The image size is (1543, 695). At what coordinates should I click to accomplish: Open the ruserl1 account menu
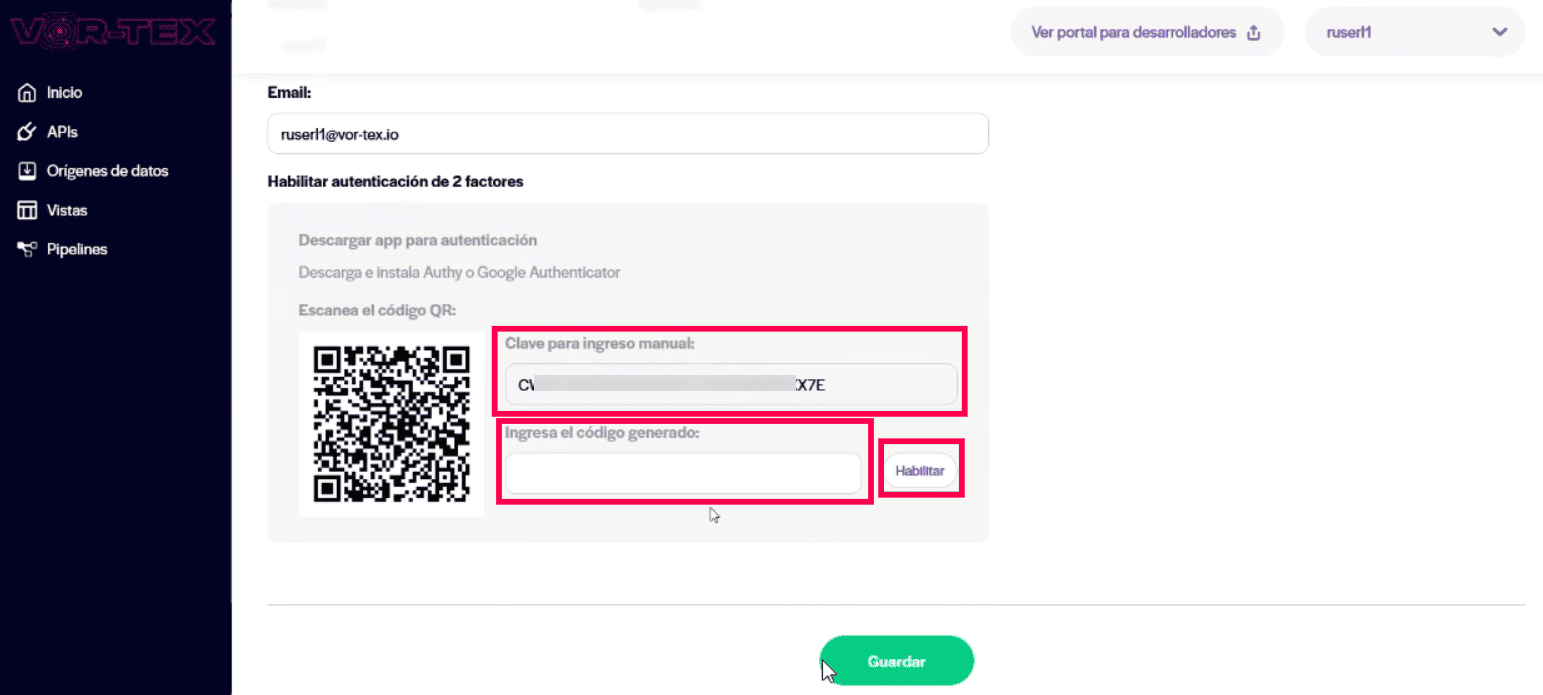[x=1415, y=32]
